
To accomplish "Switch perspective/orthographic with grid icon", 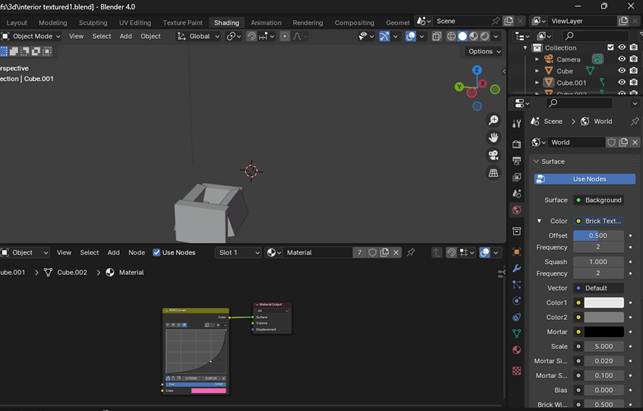I will [x=493, y=173].
